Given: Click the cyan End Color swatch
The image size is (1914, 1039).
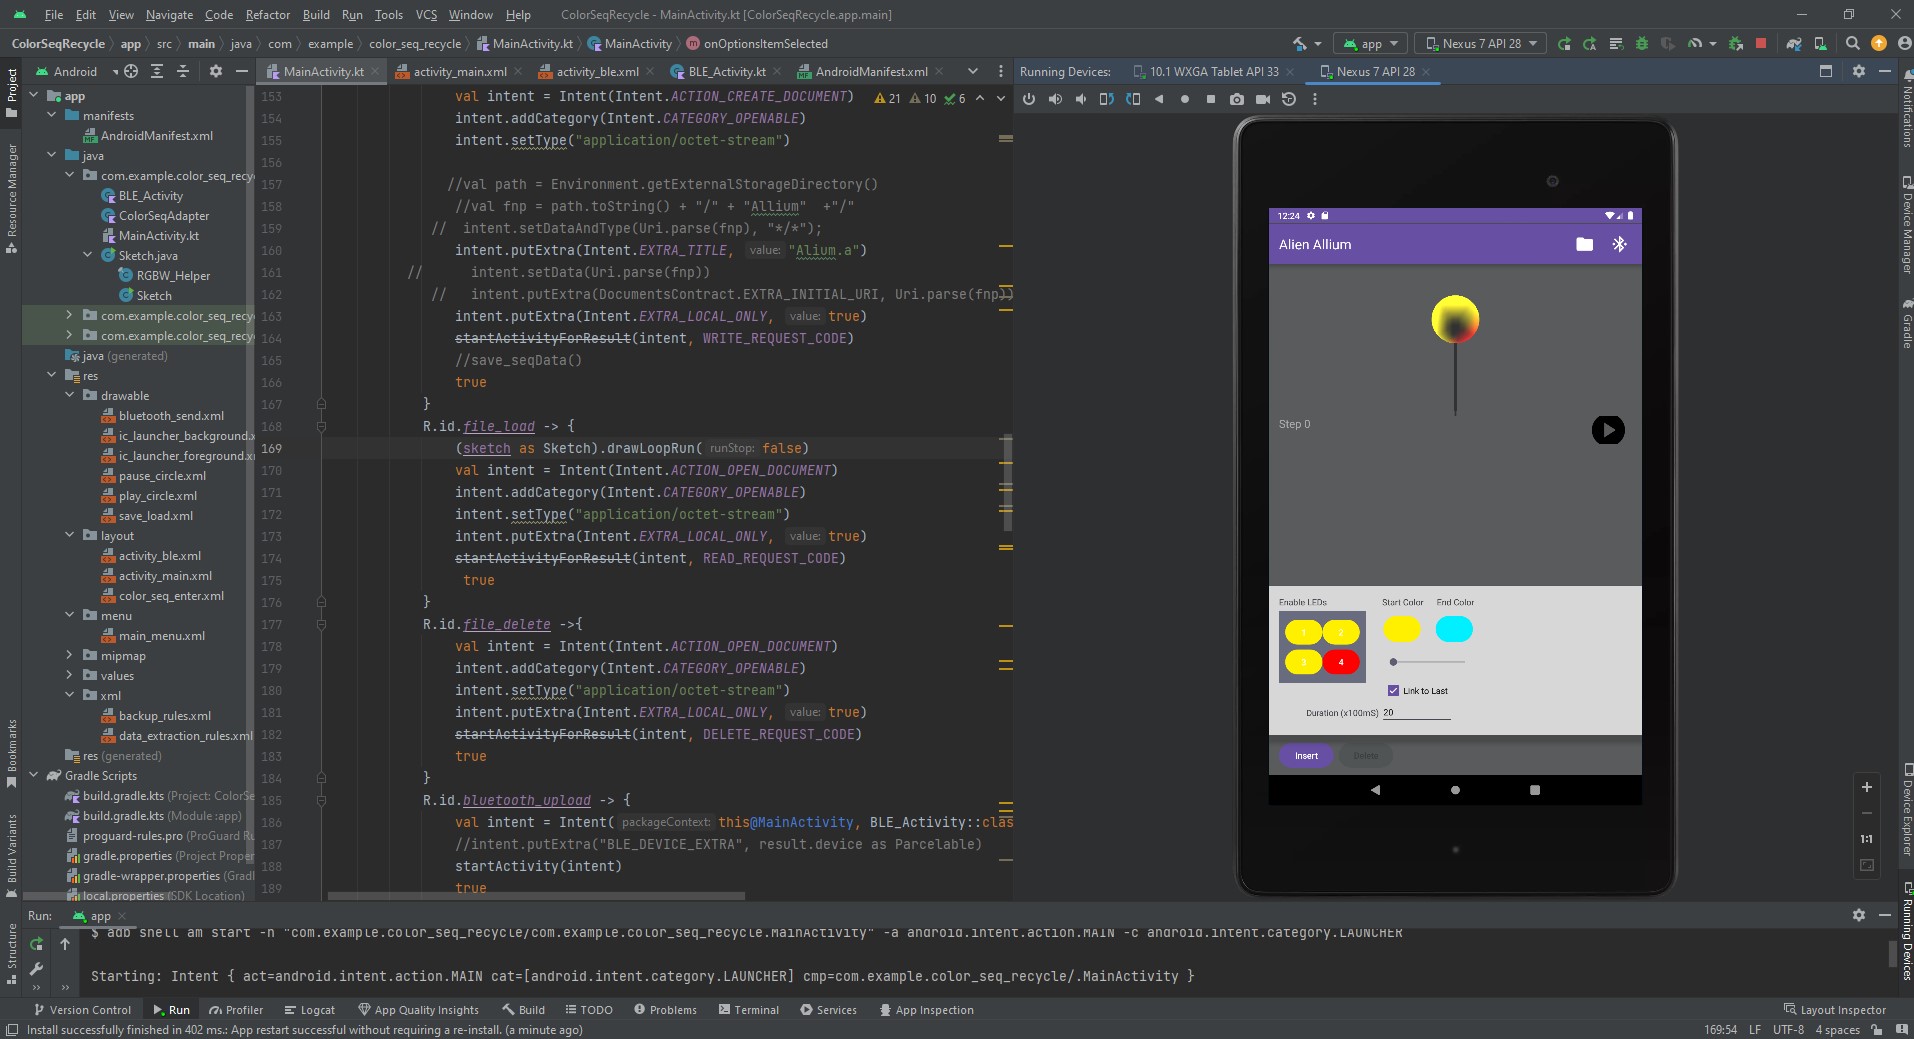Looking at the screenshot, I should coord(1454,629).
